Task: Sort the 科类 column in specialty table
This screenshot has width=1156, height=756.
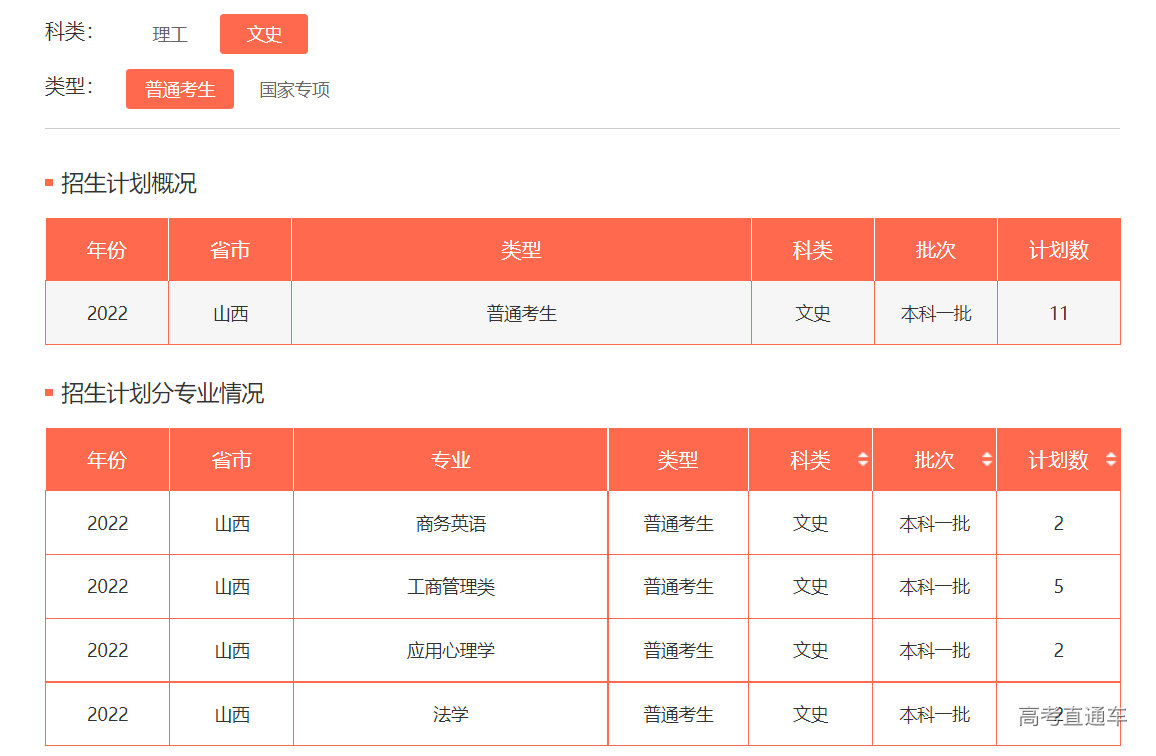Action: click(x=811, y=459)
